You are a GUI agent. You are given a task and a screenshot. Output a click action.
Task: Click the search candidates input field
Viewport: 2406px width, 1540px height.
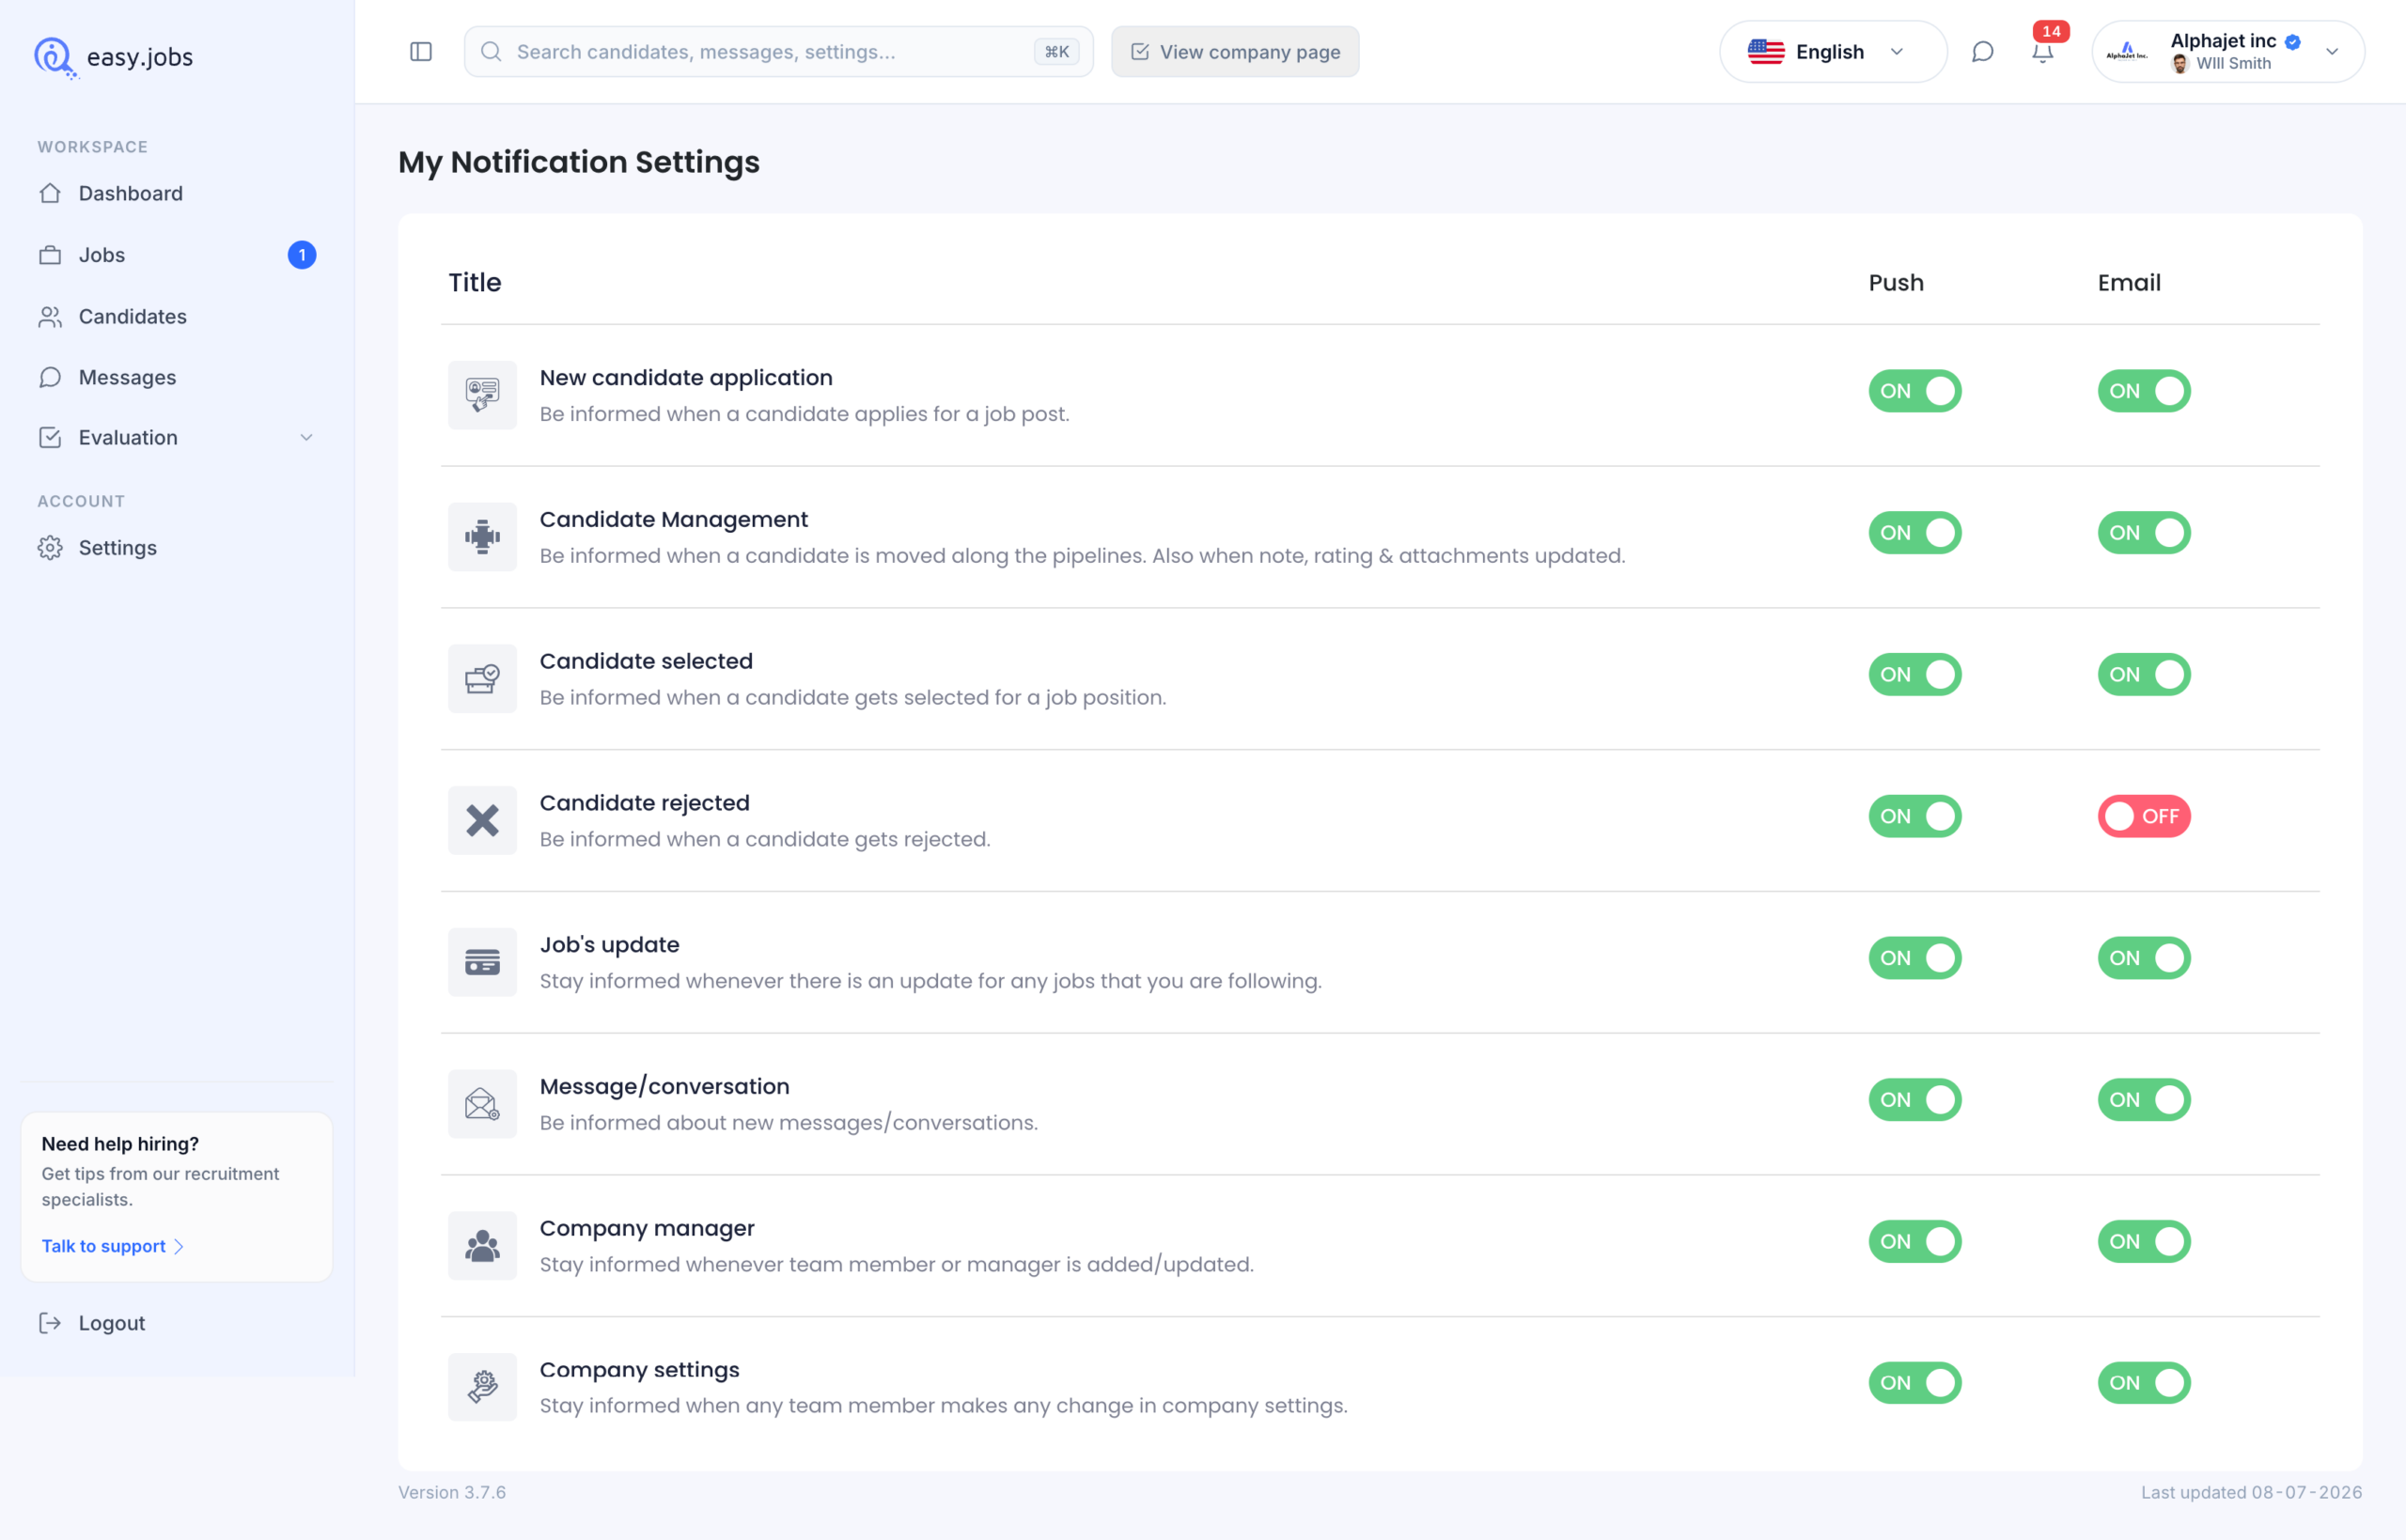pyautogui.click(x=778, y=52)
